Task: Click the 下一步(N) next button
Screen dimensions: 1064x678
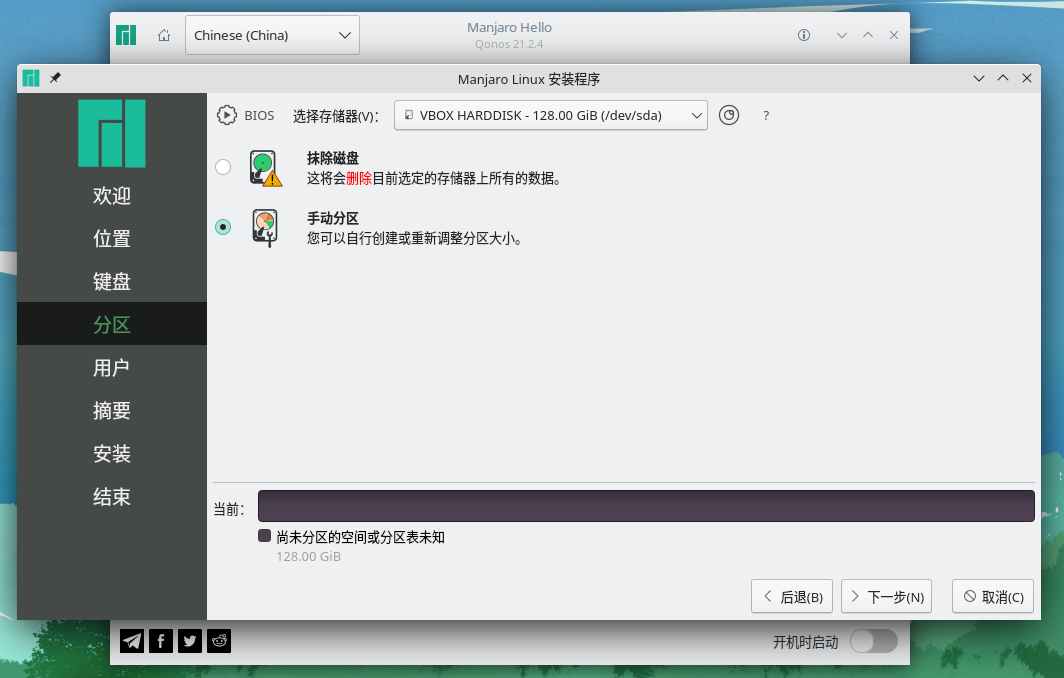Action: click(886, 597)
